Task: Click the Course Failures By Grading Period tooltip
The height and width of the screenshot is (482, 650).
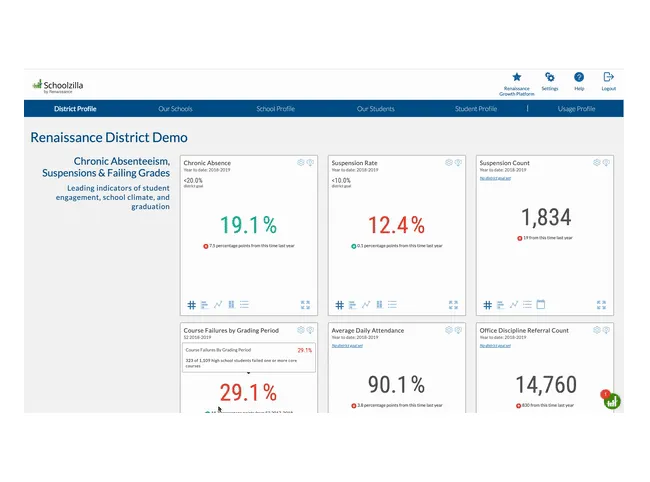Action: (249, 357)
